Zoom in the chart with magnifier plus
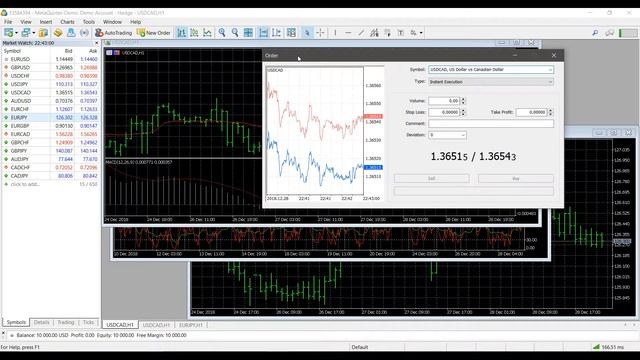640x360 pixels. pyautogui.click(x=222, y=33)
